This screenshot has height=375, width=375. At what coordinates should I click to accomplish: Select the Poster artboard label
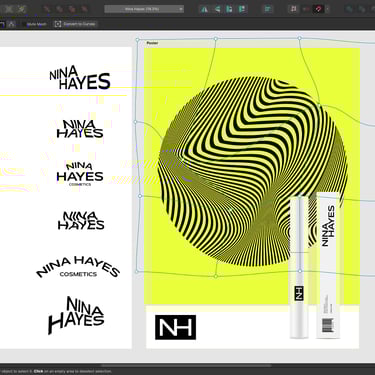pyautogui.click(x=152, y=43)
